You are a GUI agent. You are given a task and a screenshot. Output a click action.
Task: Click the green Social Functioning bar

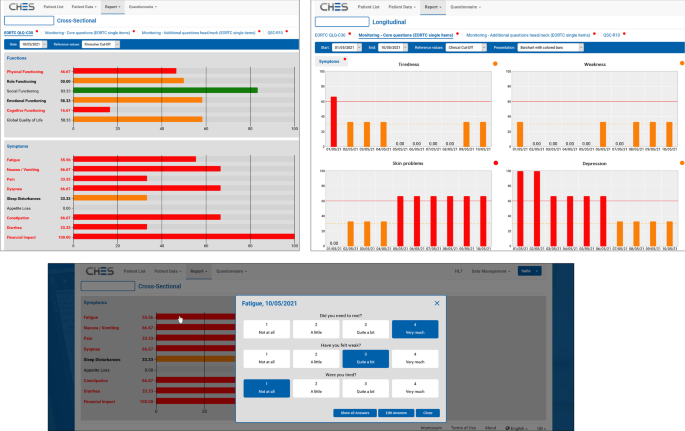point(166,90)
